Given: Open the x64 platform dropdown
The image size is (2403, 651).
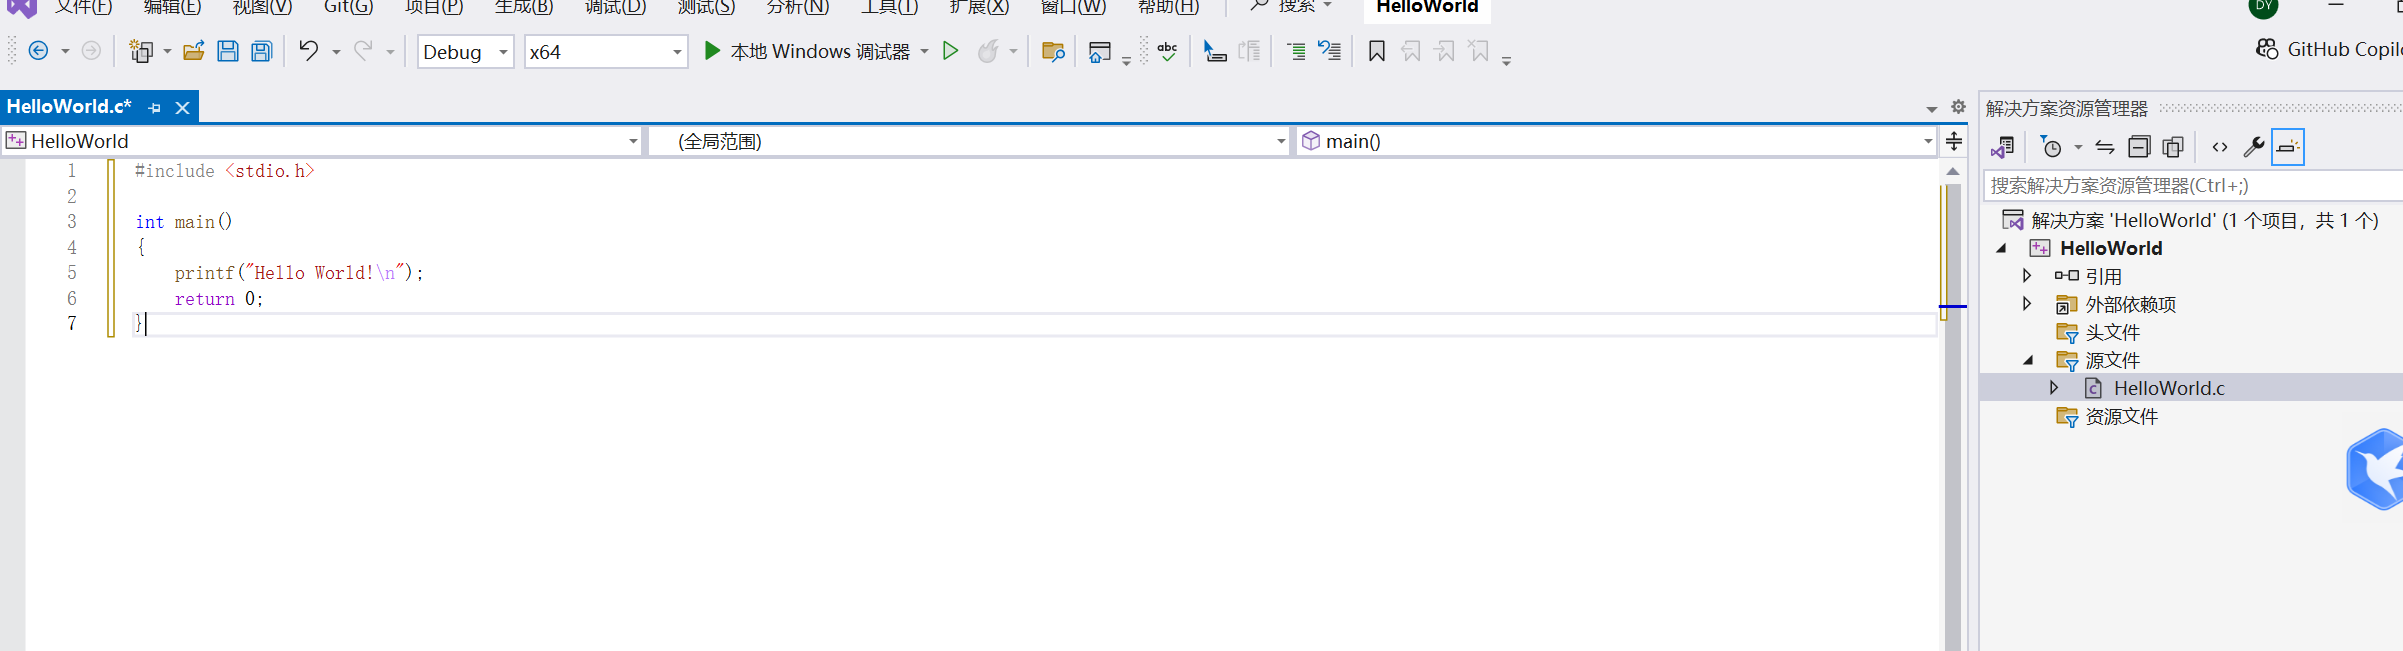Looking at the screenshot, I should tap(606, 52).
